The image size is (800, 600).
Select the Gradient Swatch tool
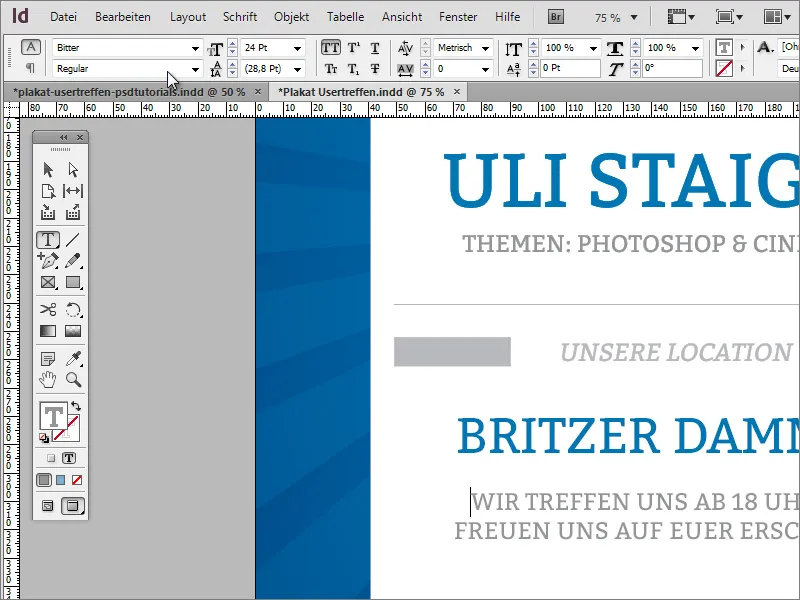click(x=48, y=331)
